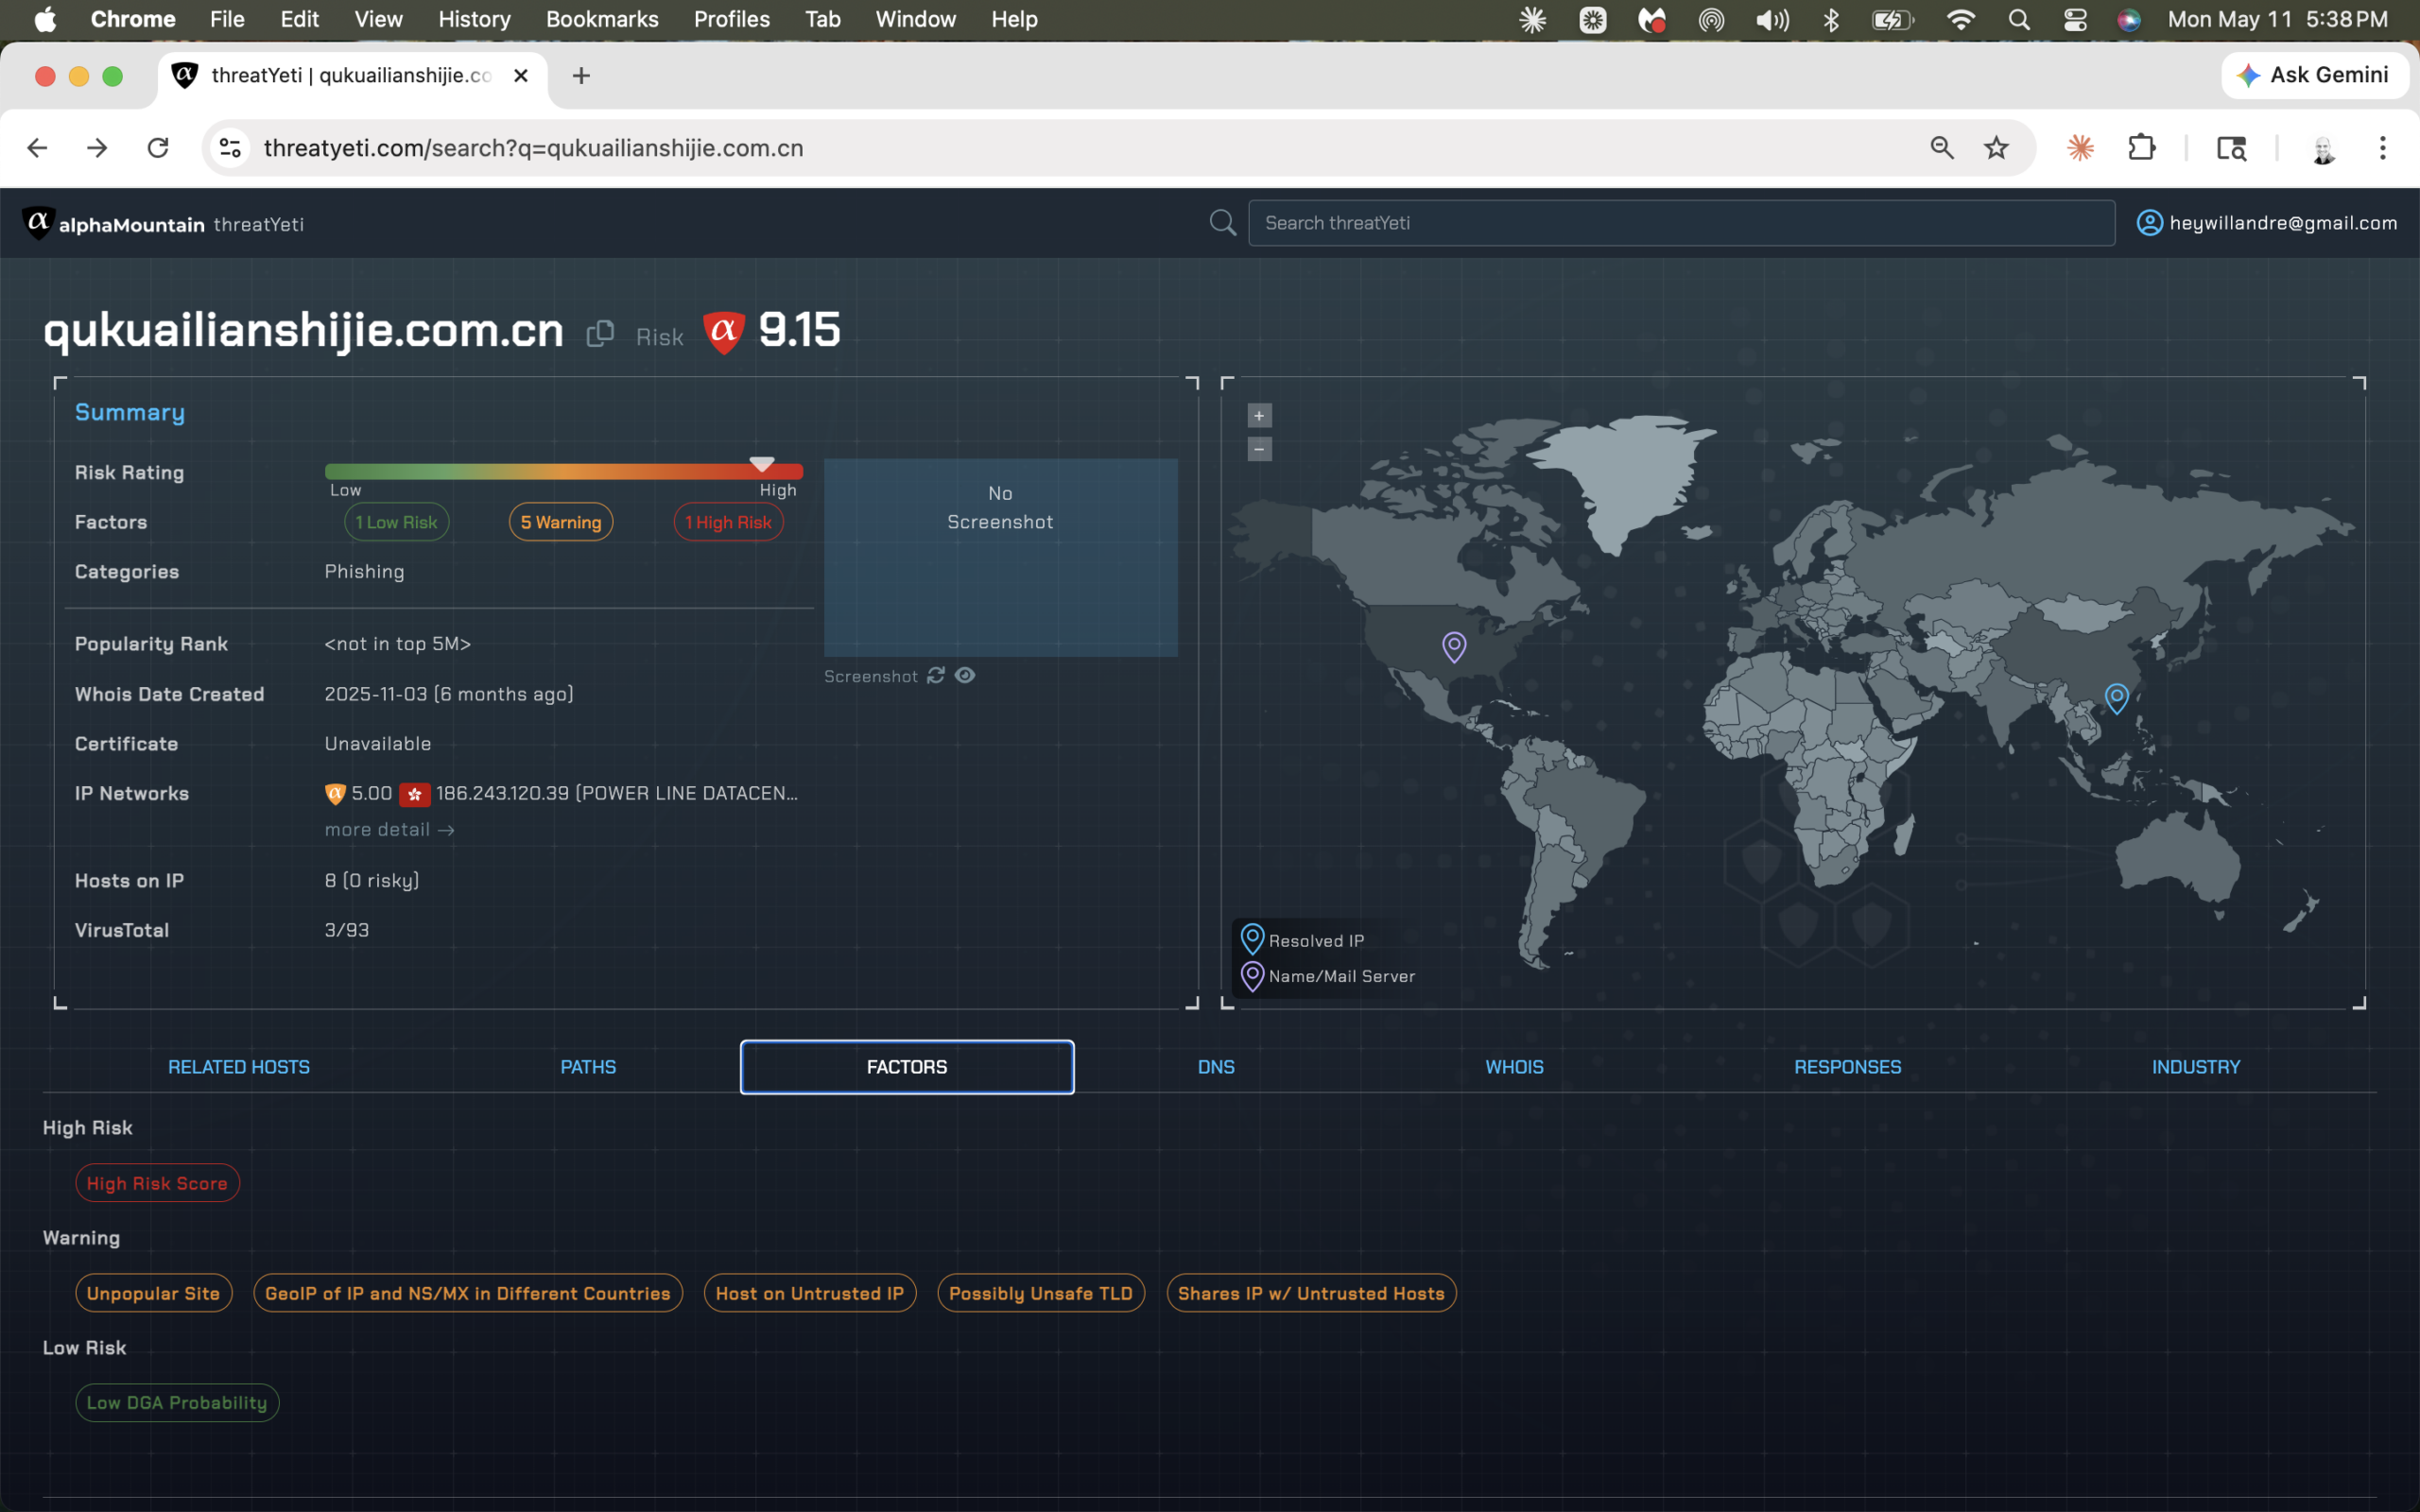Click the resolved IP pin near Hong Kong
The image size is (2420, 1512).
(x=2116, y=698)
